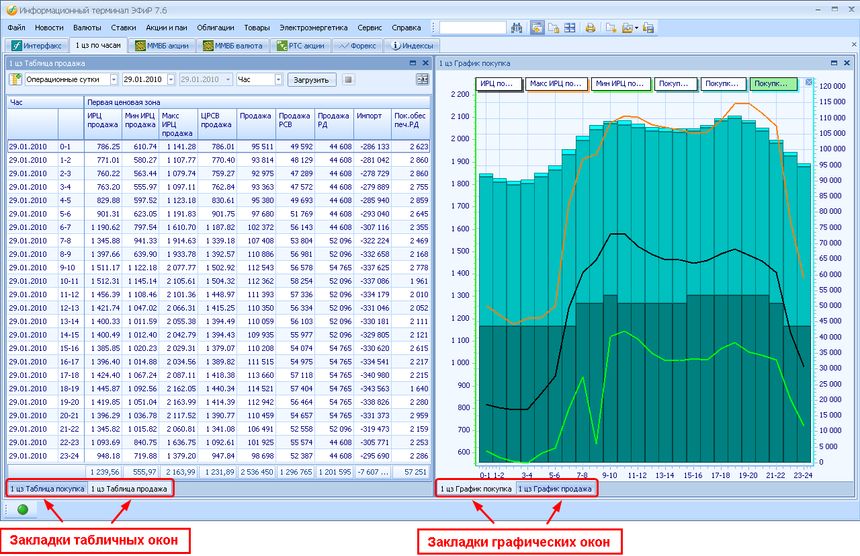Open the Час interval dropdown
The image size is (860, 556).
[276, 79]
